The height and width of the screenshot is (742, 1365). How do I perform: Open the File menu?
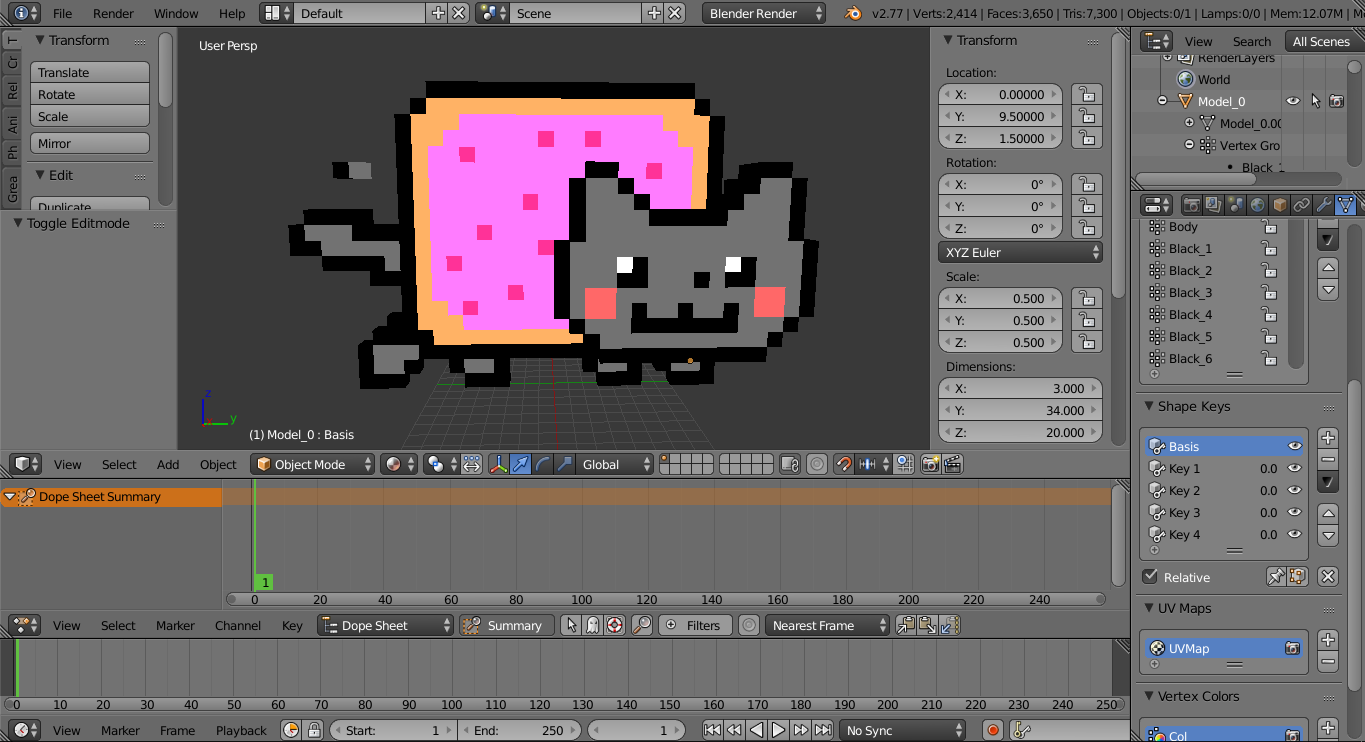[62, 13]
